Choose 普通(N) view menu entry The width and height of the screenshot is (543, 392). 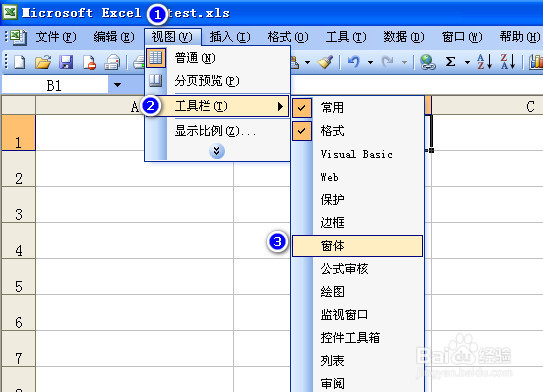point(217,58)
